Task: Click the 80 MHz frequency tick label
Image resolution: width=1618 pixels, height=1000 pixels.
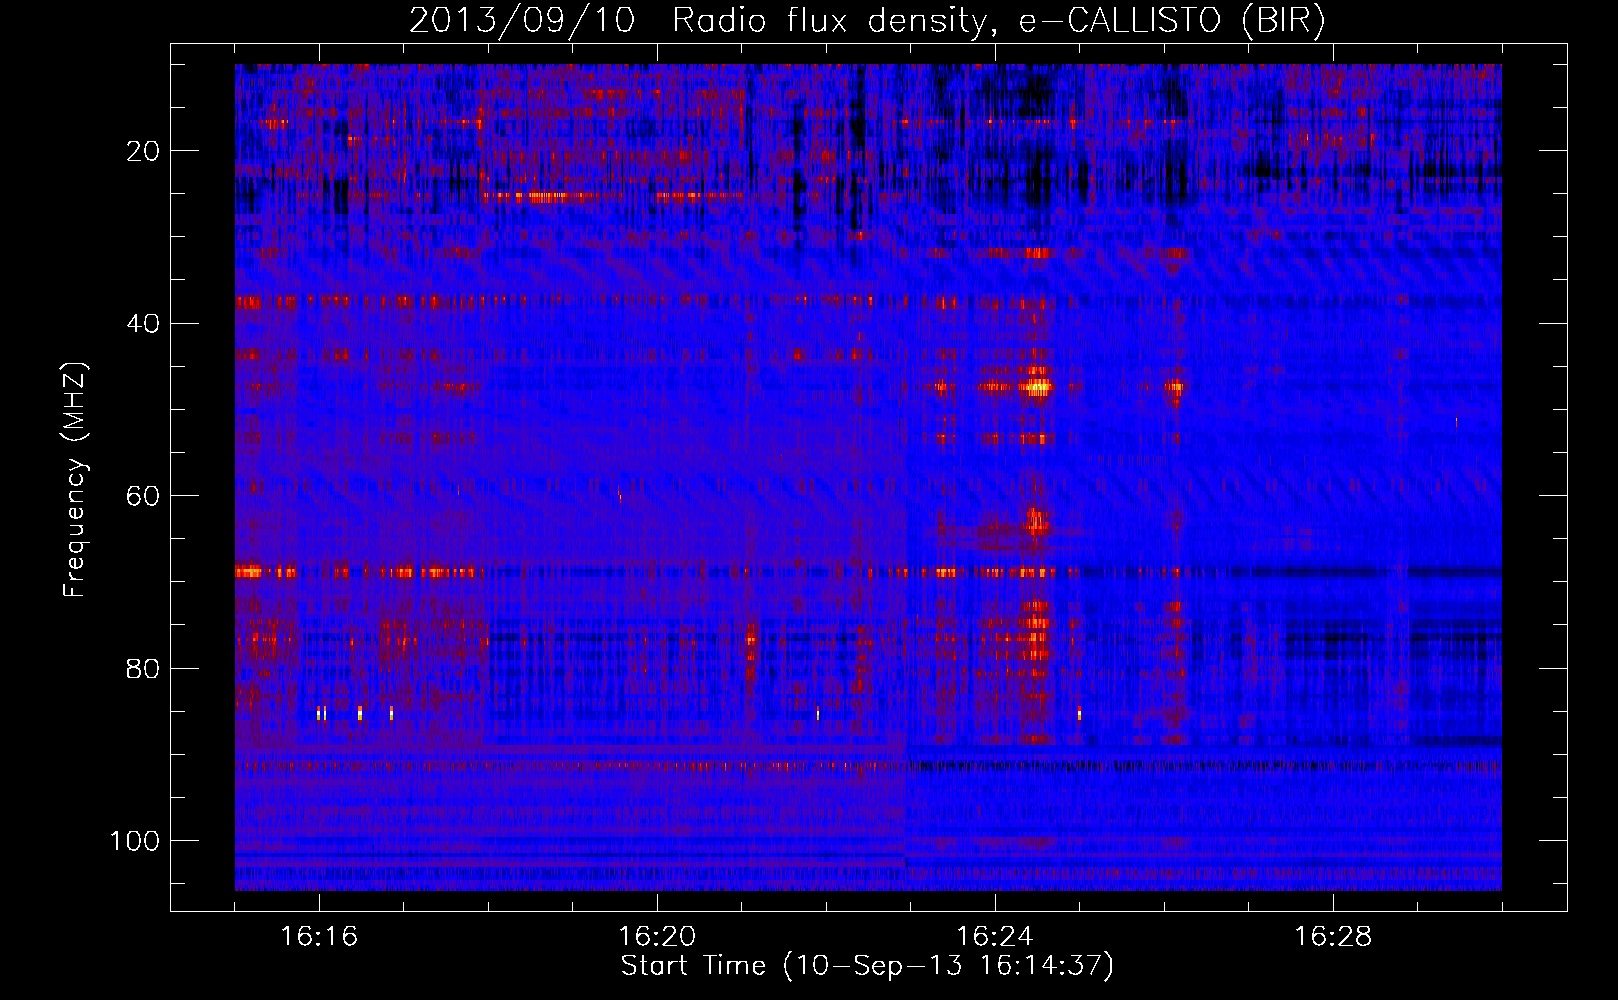Action: 144,668
